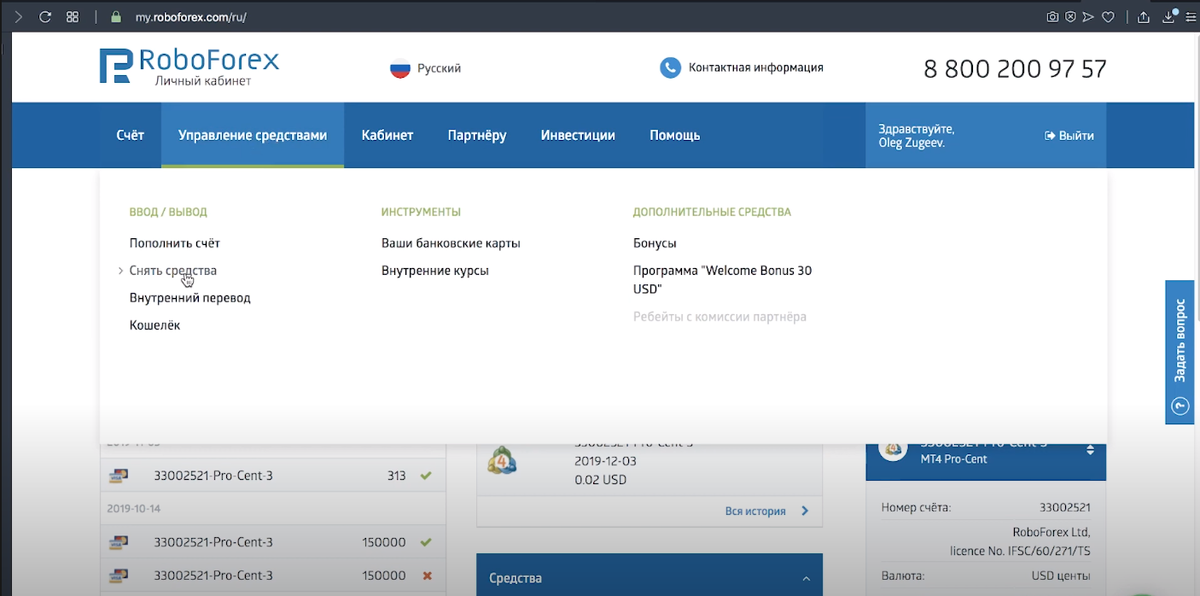
Task: Click the ИНСТРУМЕНТЫ heading
Action: pyautogui.click(x=421, y=212)
